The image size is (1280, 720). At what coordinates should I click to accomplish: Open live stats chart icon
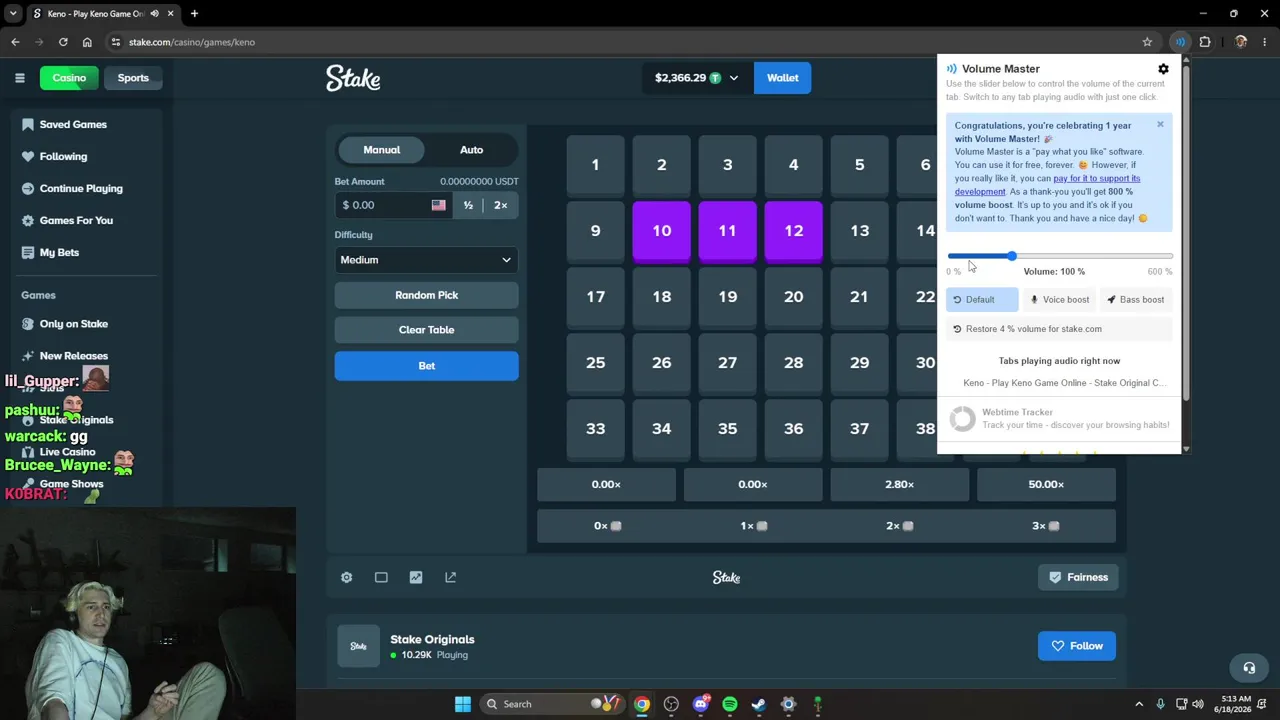pyautogui.click(x=416, y=577)
